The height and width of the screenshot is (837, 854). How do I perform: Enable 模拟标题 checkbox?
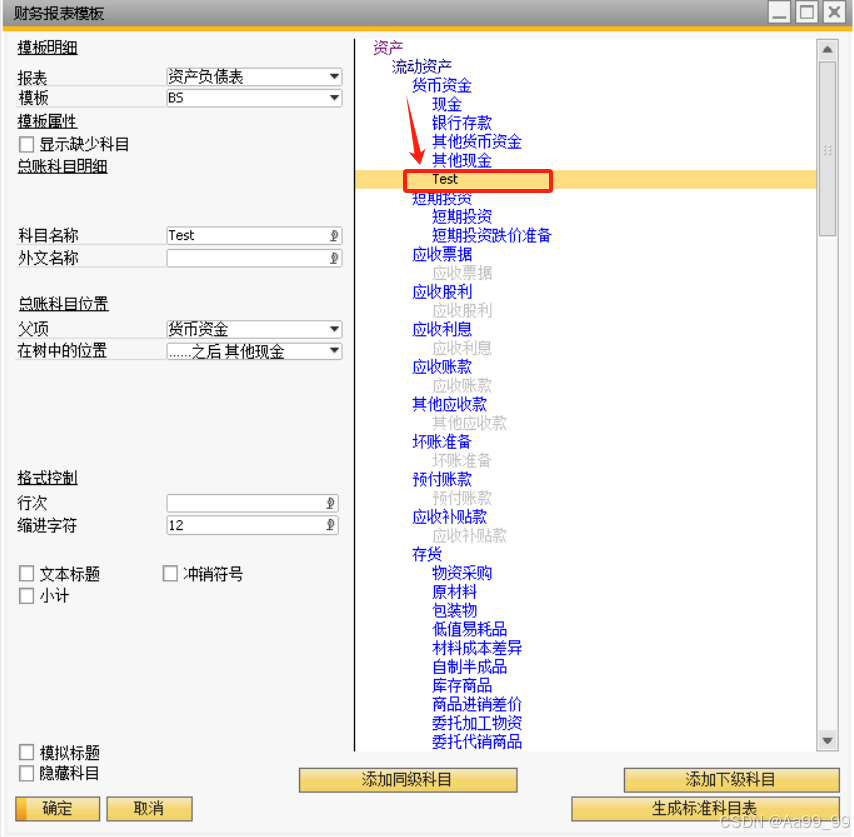click(x=26, y=753)
